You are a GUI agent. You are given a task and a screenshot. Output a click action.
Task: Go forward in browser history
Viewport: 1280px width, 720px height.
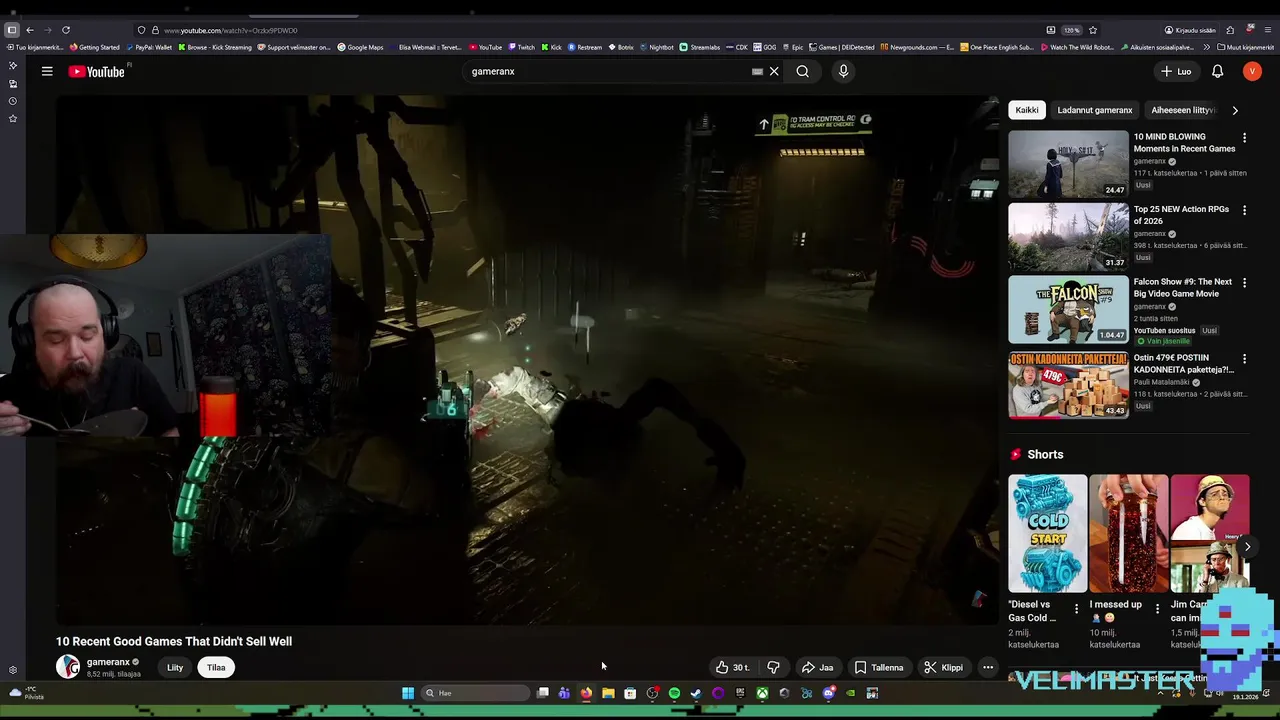(47, 30)
